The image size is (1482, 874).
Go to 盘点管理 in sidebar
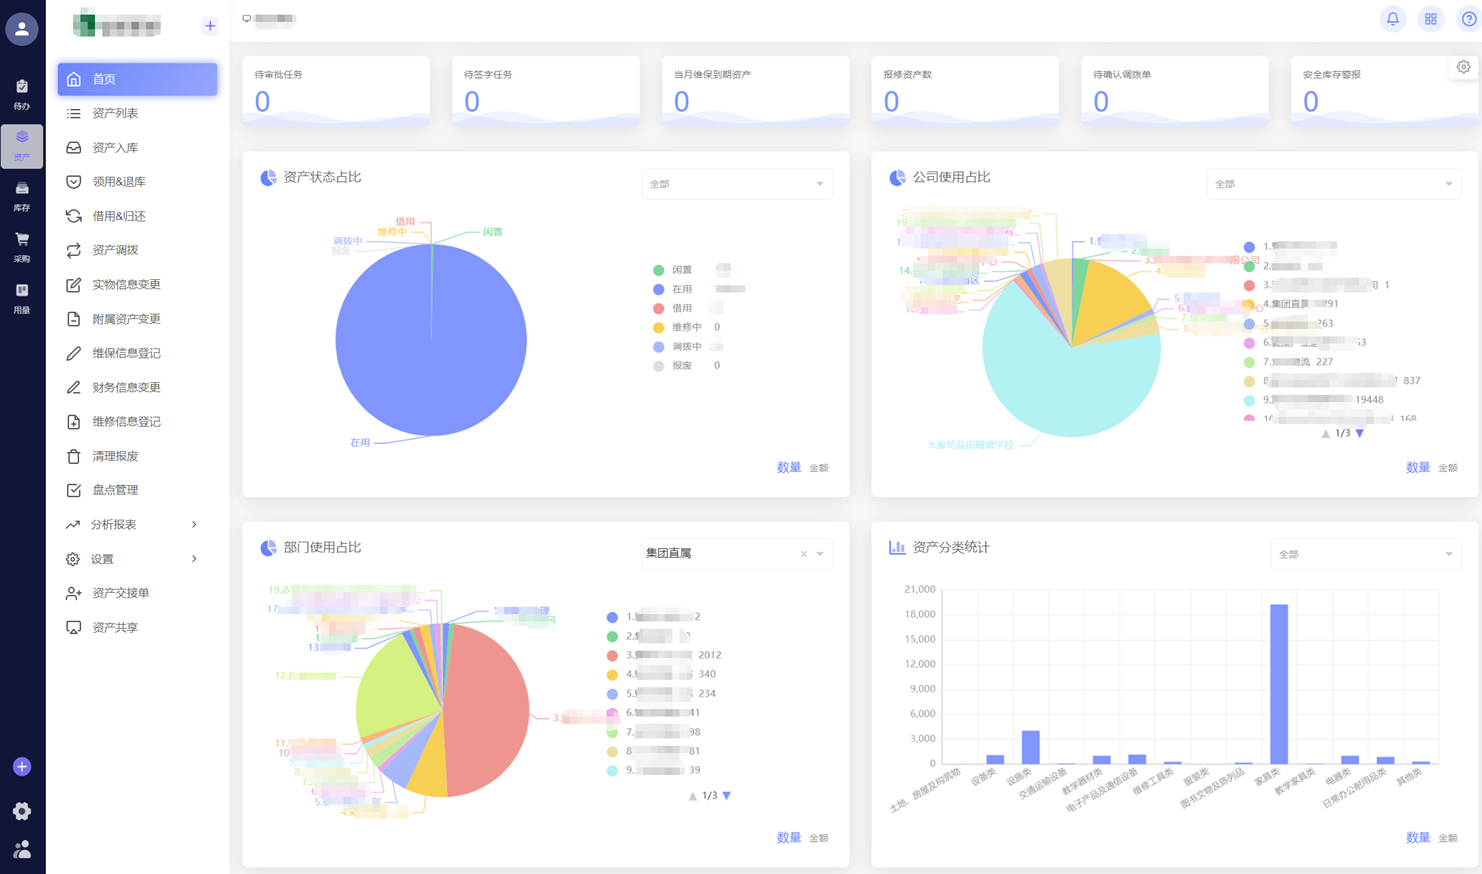pyautogui.click(x=115, y=490)
